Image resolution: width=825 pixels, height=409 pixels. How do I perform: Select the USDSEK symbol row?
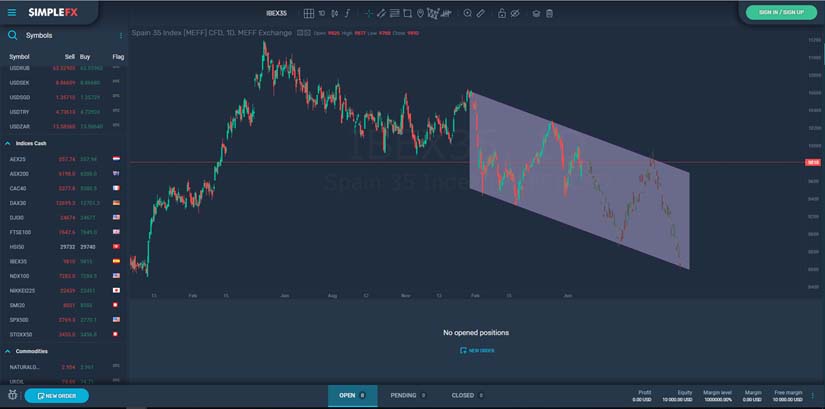pos(63,83)
